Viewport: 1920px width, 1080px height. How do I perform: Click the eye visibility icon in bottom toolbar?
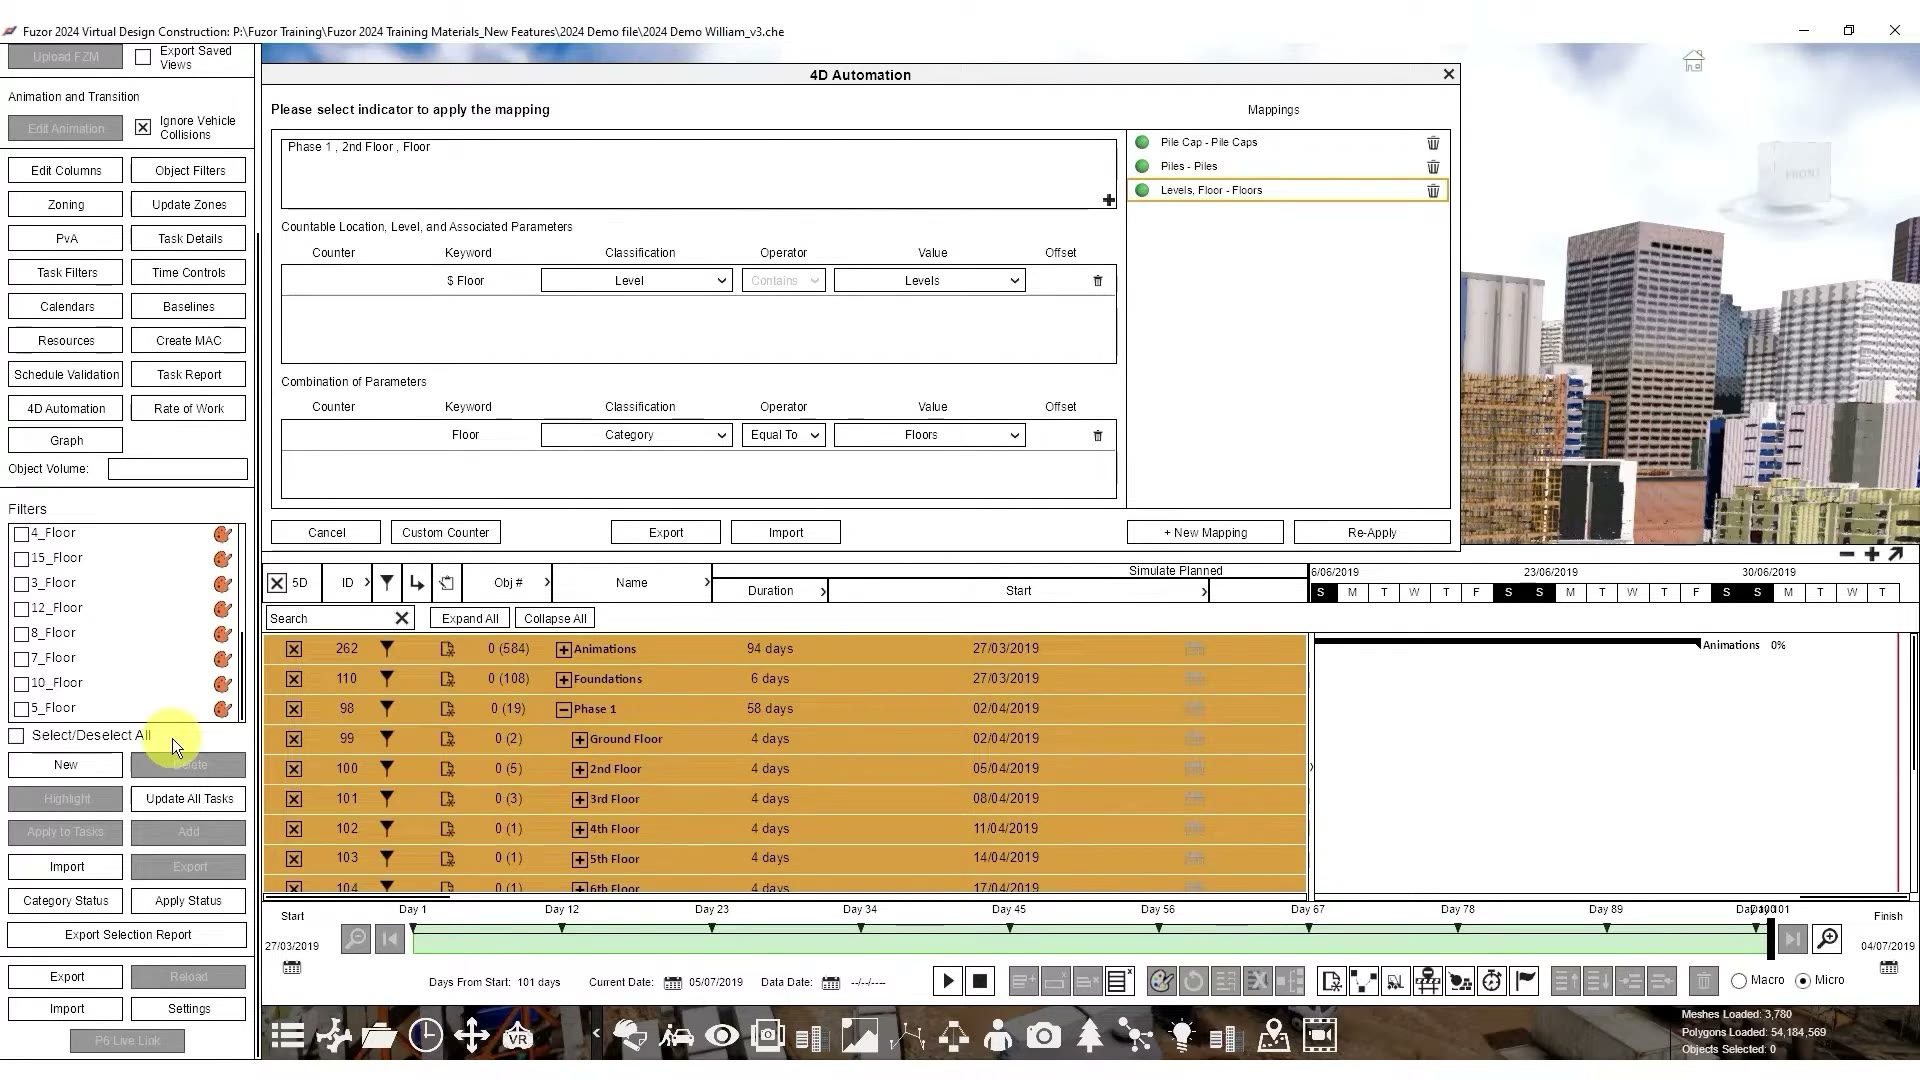pos(722,1036)
